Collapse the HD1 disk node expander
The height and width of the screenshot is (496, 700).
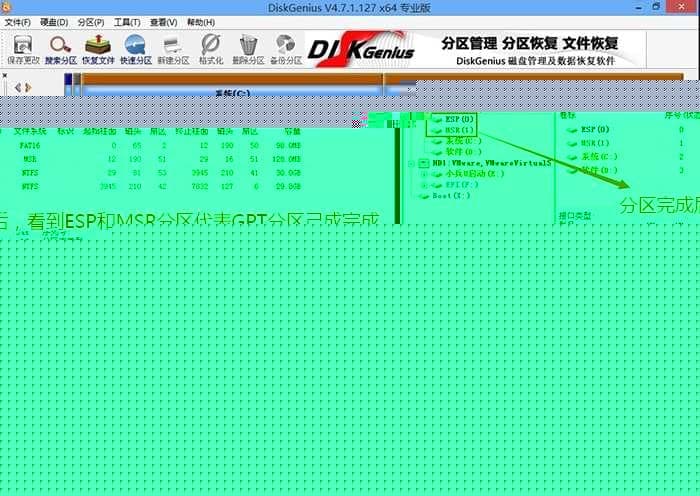[x=411, y=163]
